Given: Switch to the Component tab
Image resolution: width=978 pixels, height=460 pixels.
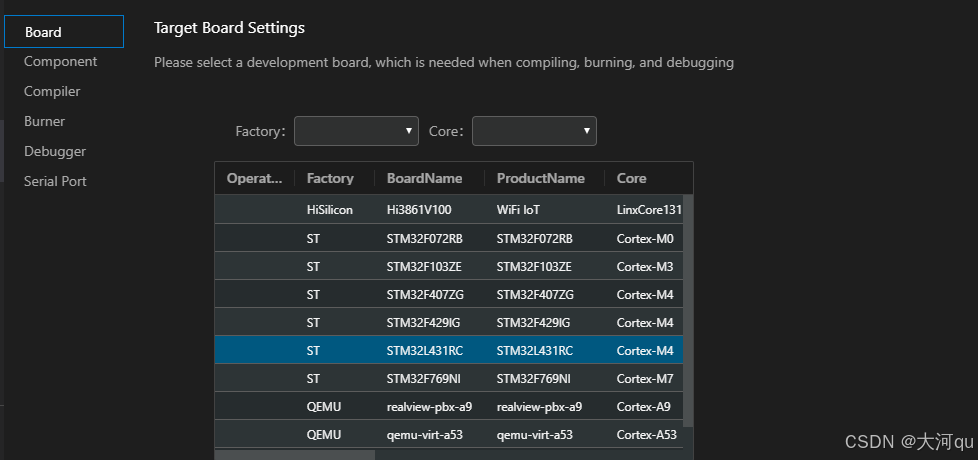Looking at the screenshot, I should (61, 61).
